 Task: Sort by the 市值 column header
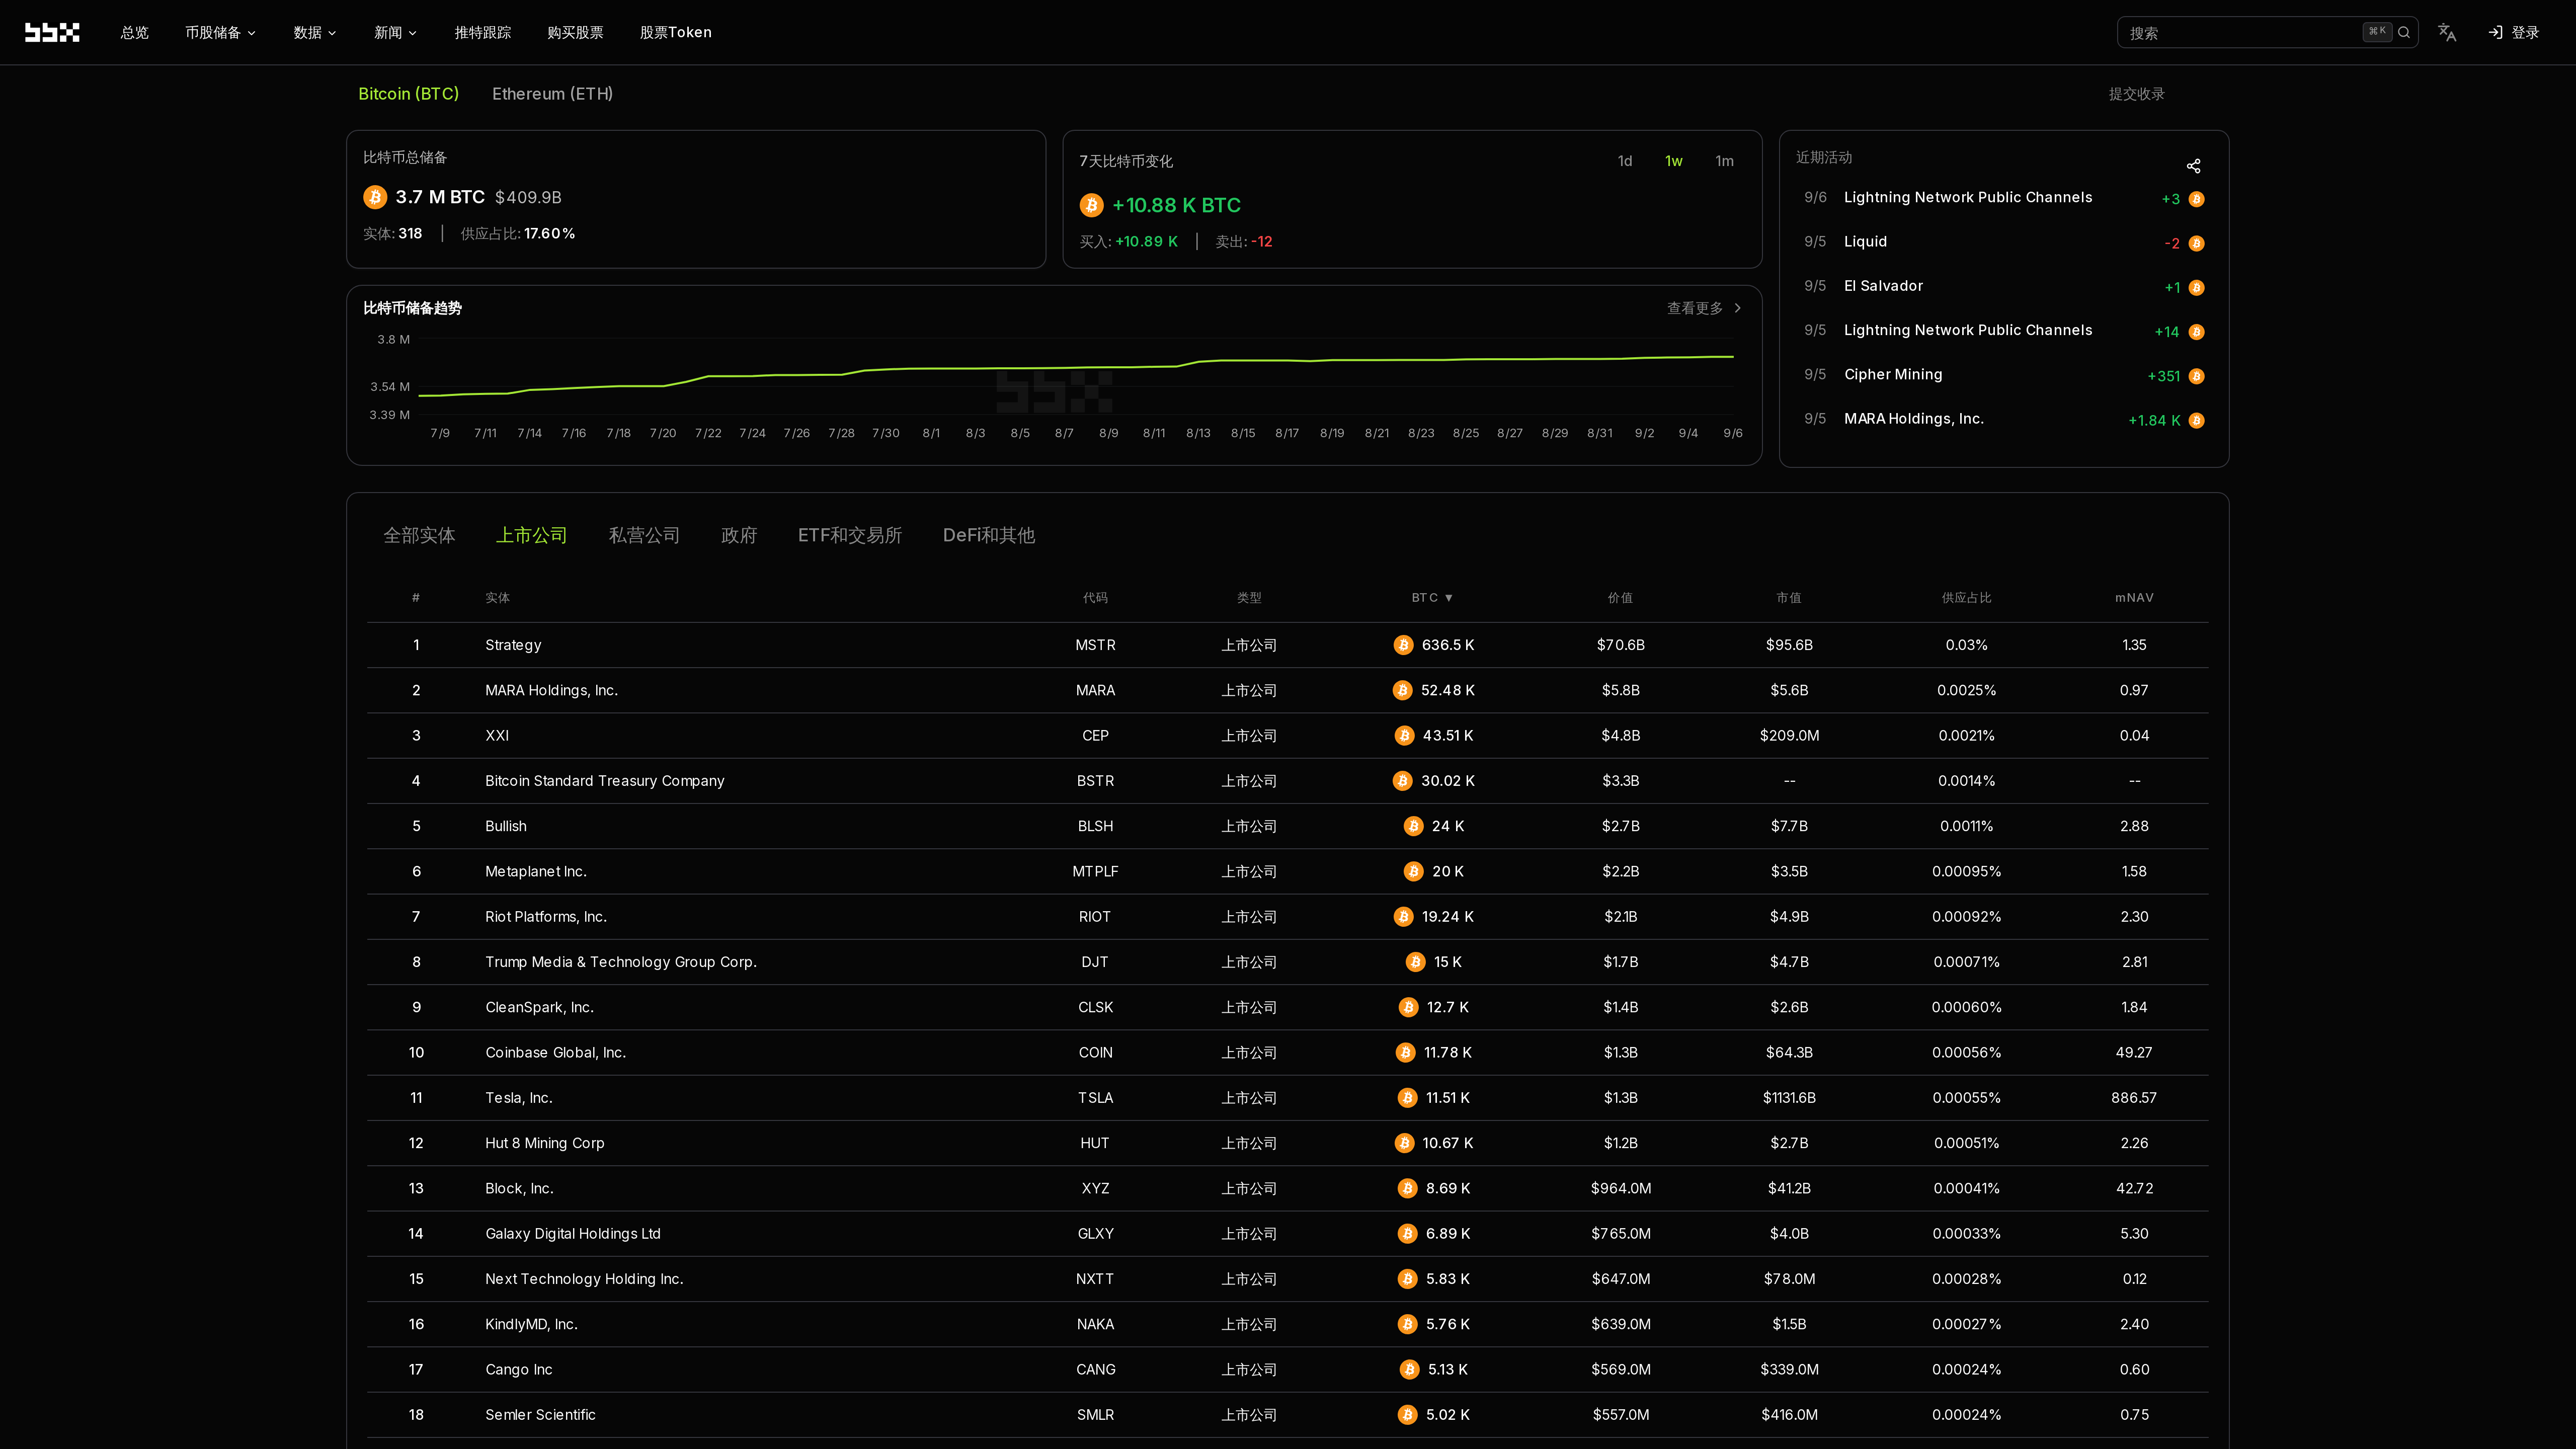(1789, 598)
